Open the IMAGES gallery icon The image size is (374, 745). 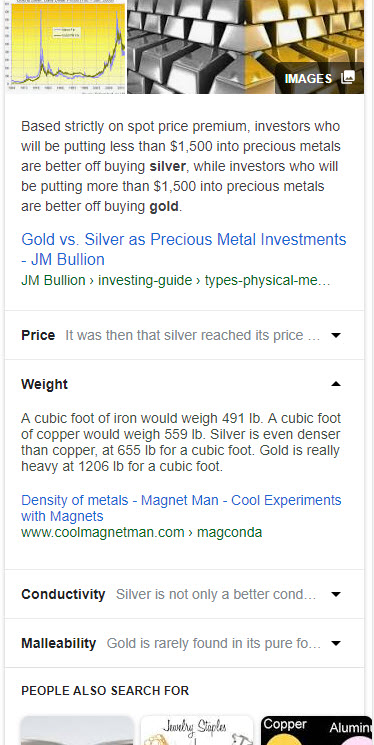348,77
